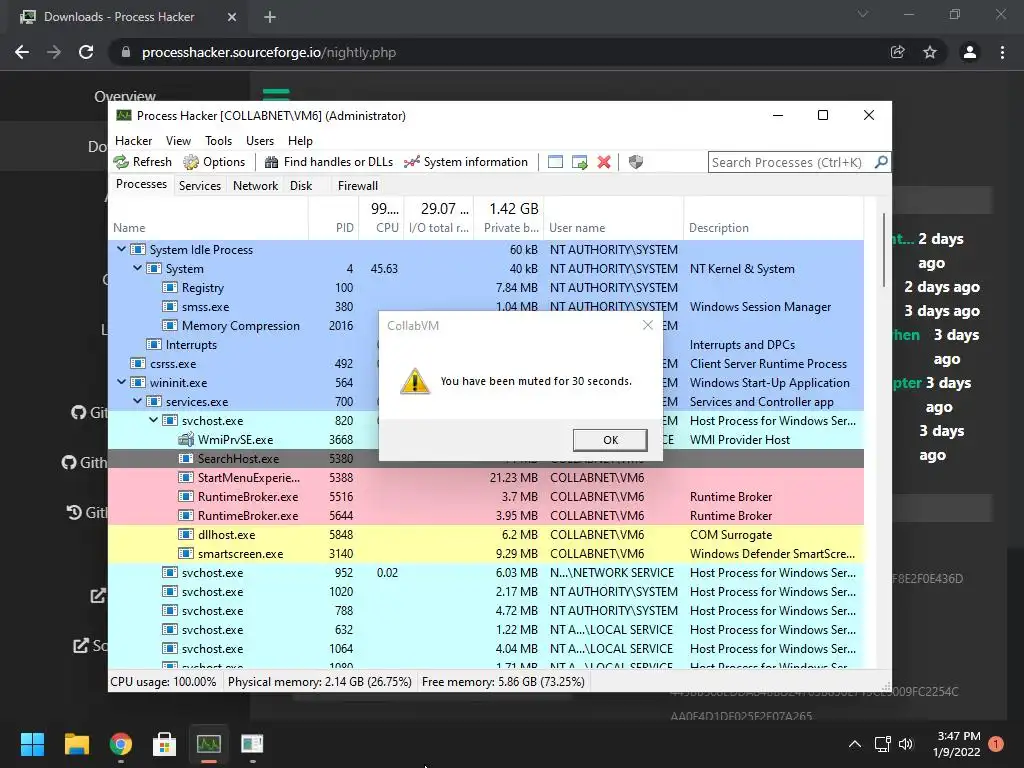Select csrss.exe process icon
1024x768 pixels.
point(138,363)
